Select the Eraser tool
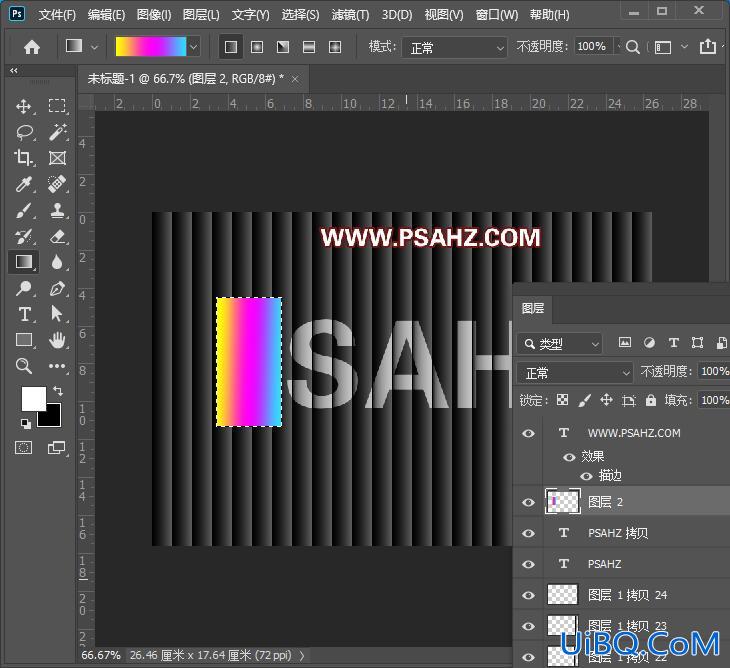The image size is (730, 668). tap(57, 236)
